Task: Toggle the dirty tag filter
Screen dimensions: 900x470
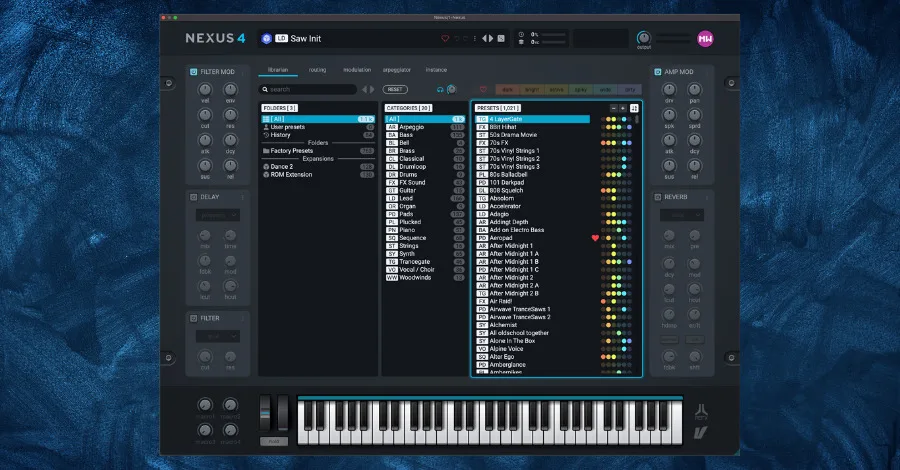Action: point(630,90)
